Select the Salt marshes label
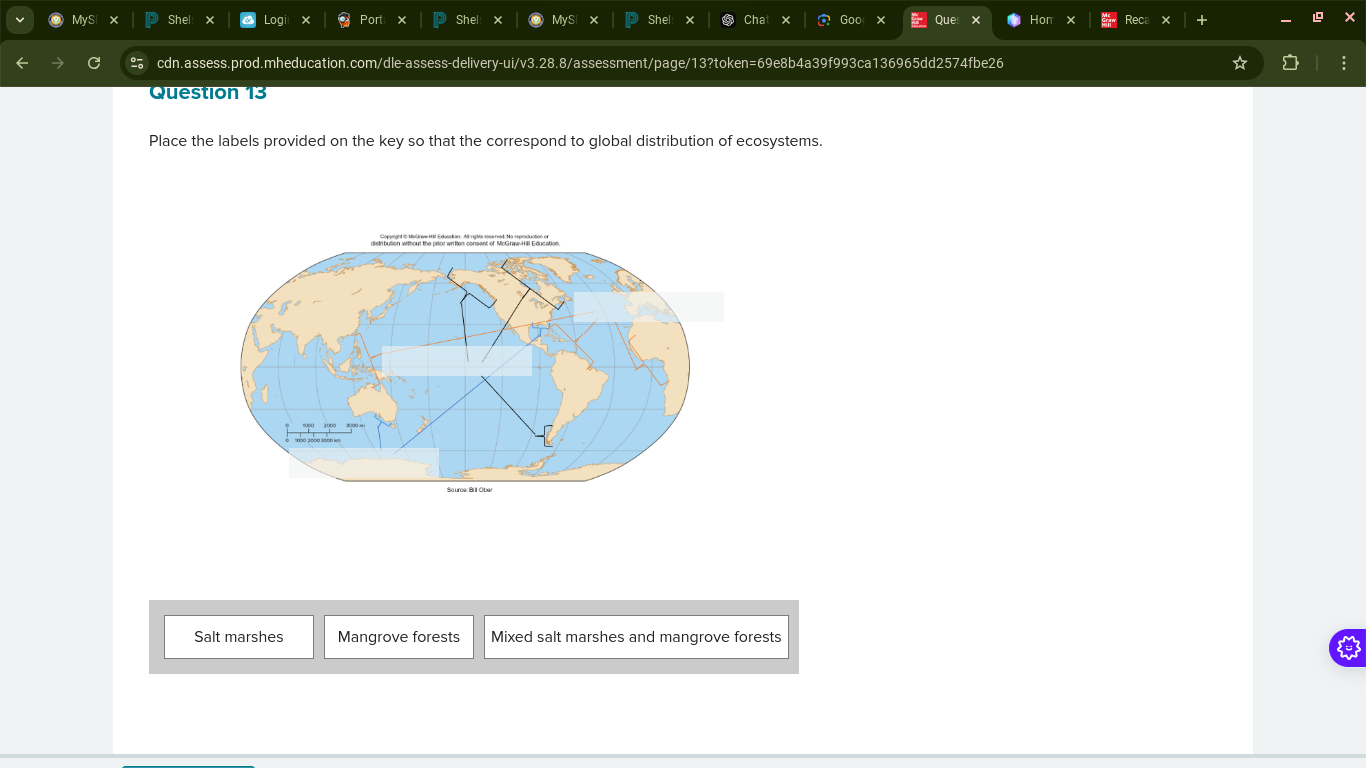This screenshot has height=768, width=1366. click(239, 637)
